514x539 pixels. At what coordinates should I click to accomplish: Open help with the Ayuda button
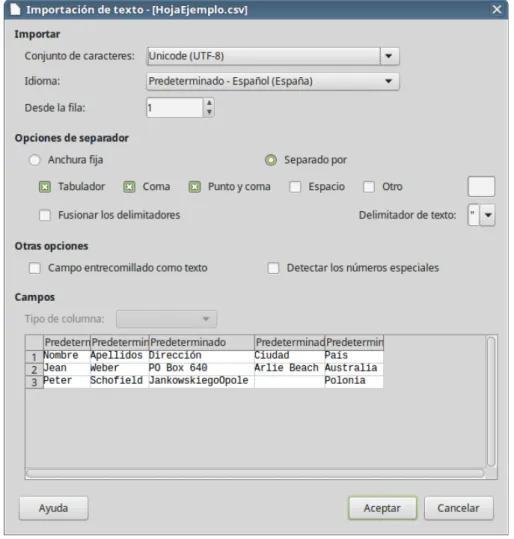[53, 508]
